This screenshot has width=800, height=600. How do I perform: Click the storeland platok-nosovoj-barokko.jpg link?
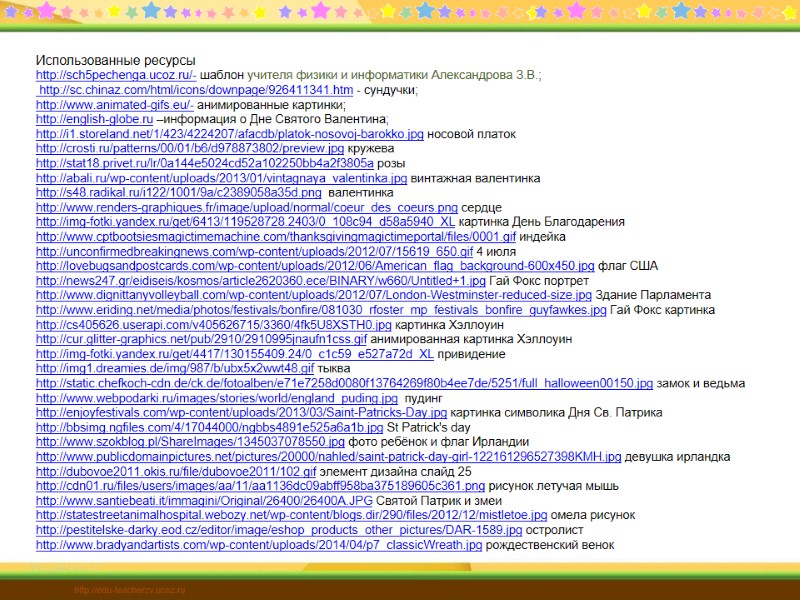(230, 134)
